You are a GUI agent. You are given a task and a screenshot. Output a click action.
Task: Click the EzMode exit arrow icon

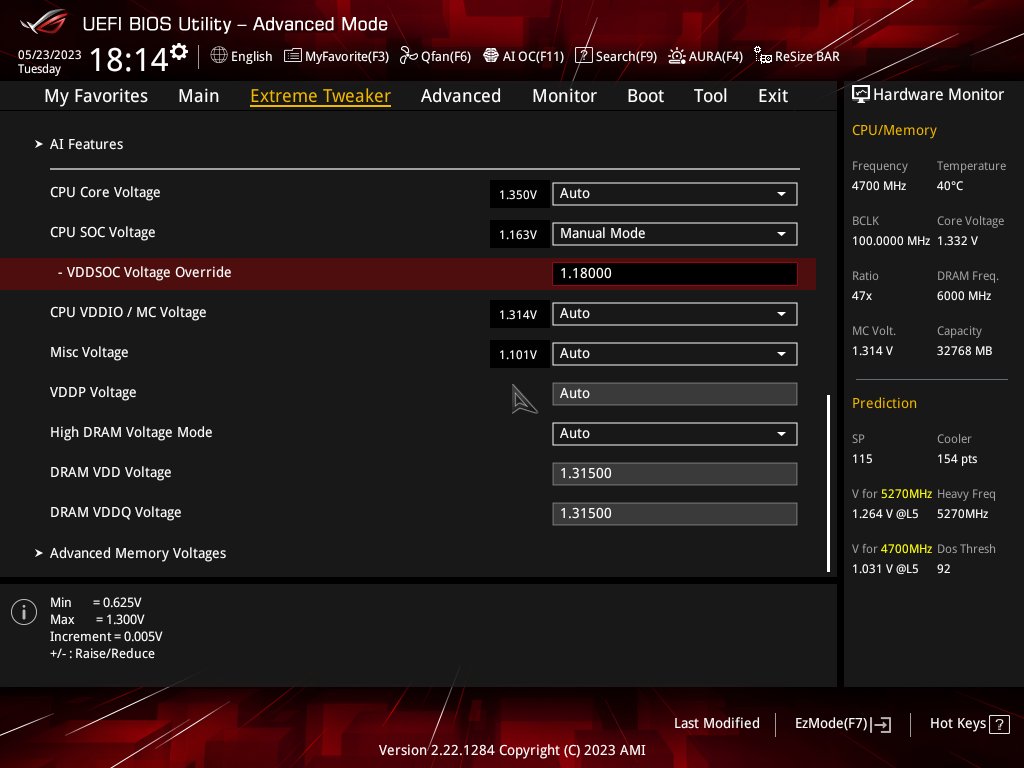(881, 724)
